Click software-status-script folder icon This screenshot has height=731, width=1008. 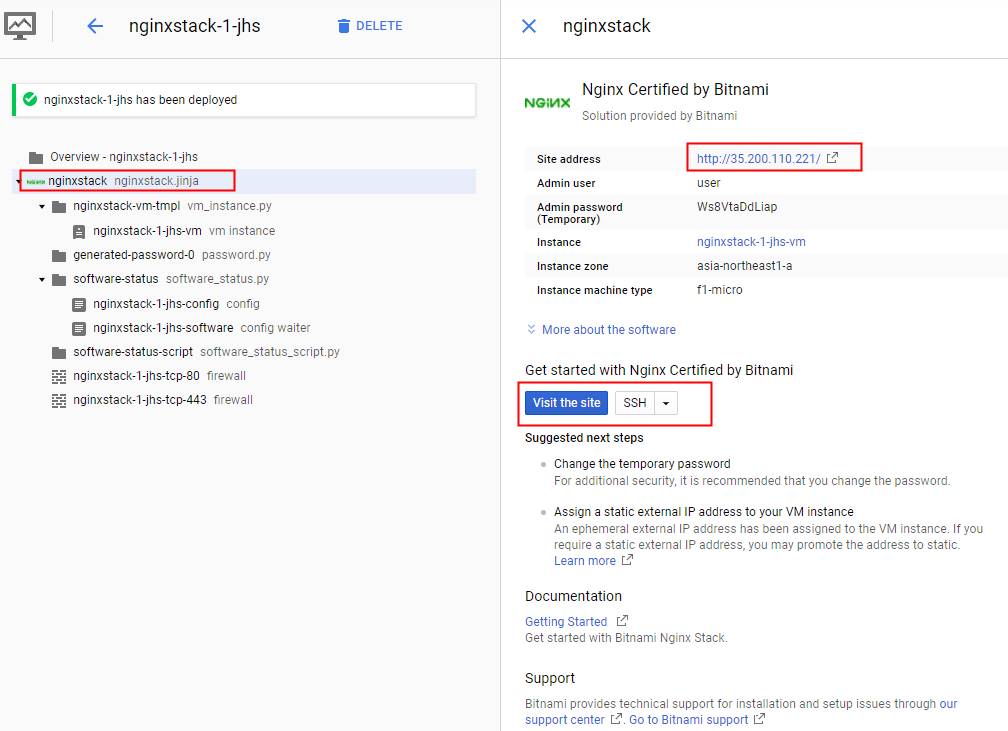pyautogui.click(x=59, y=353)
